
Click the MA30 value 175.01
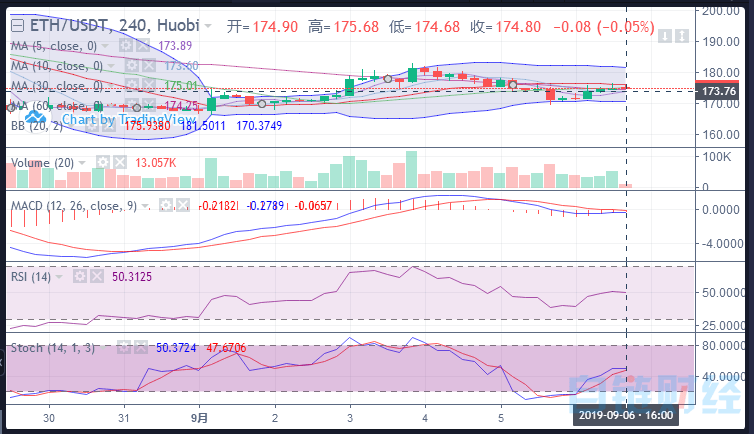tap(181, 86)
